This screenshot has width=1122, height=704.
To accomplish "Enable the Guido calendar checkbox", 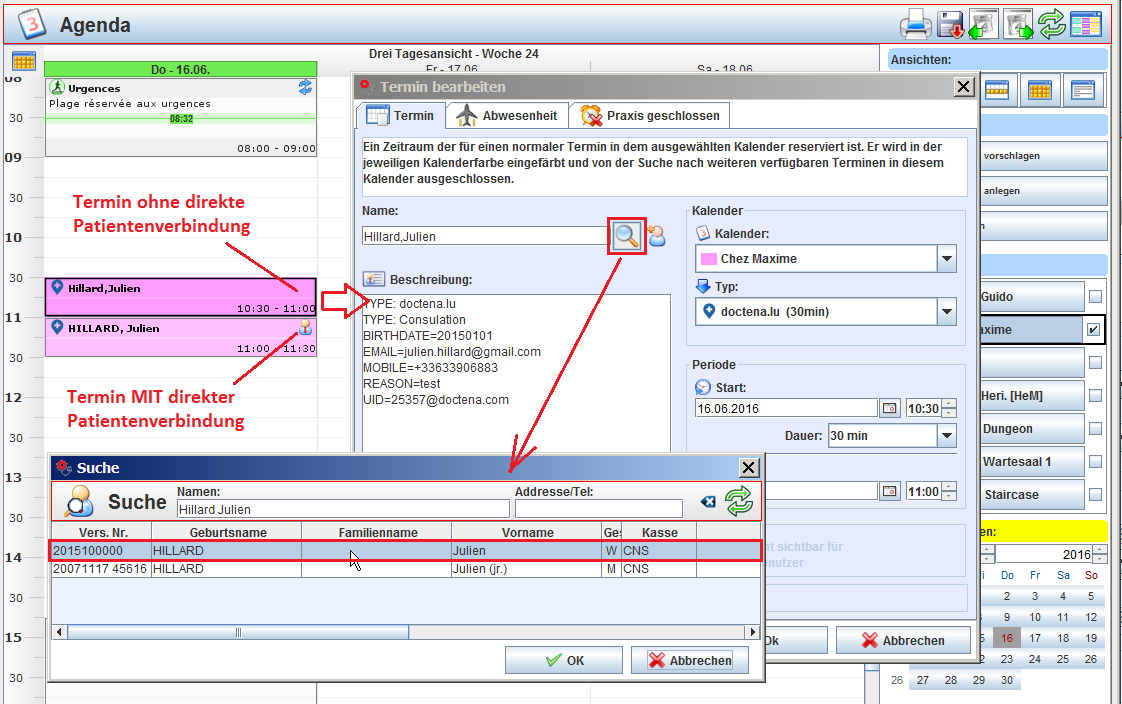I will point(1095,297).
